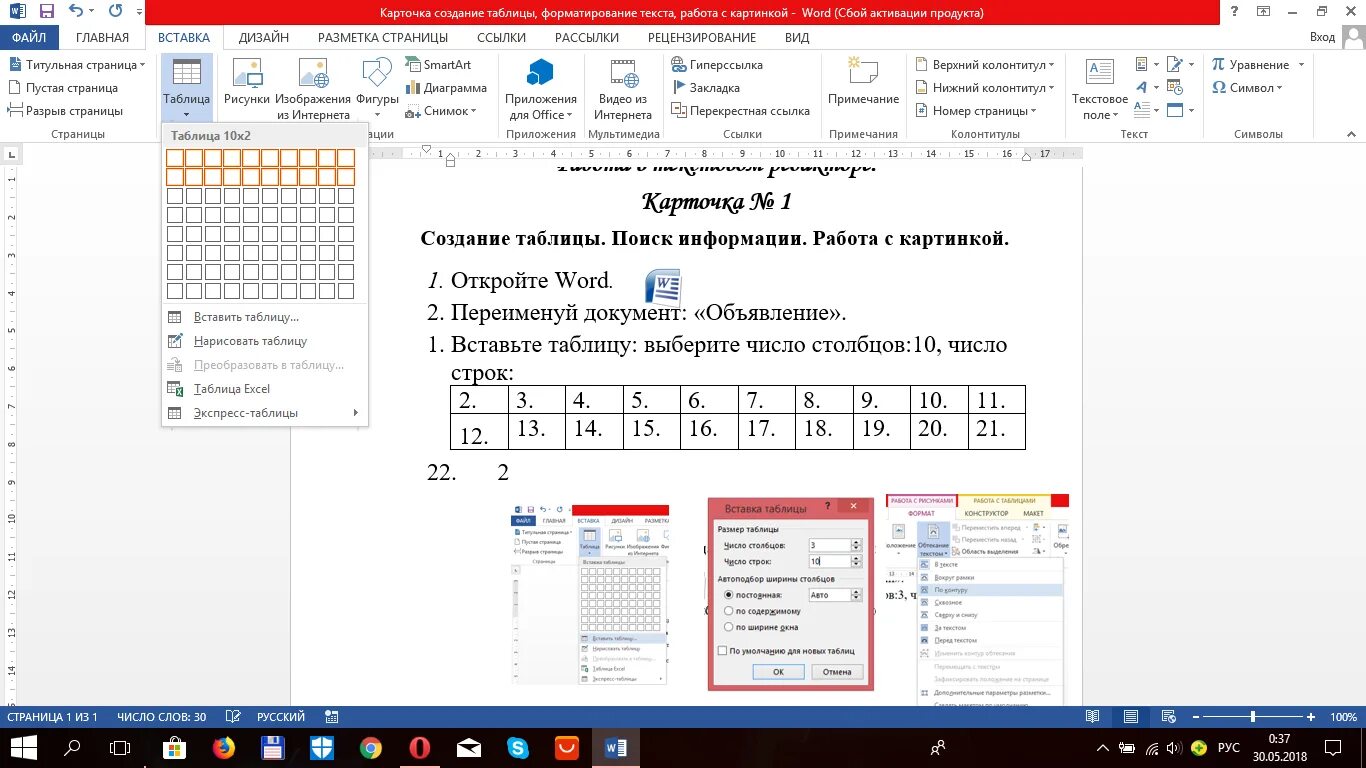Click the Save icon in quick access toolbar
Image resolution: width=1366 pixels, height=768 pixels.
46,12
